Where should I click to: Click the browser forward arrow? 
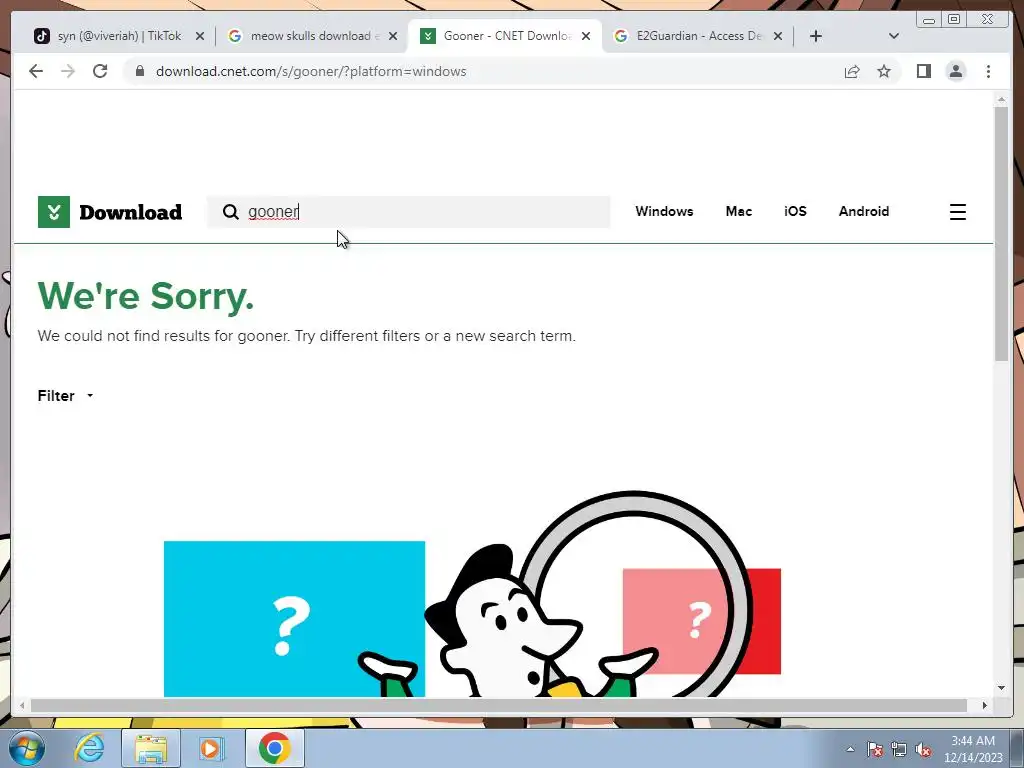tap(68, 71)
